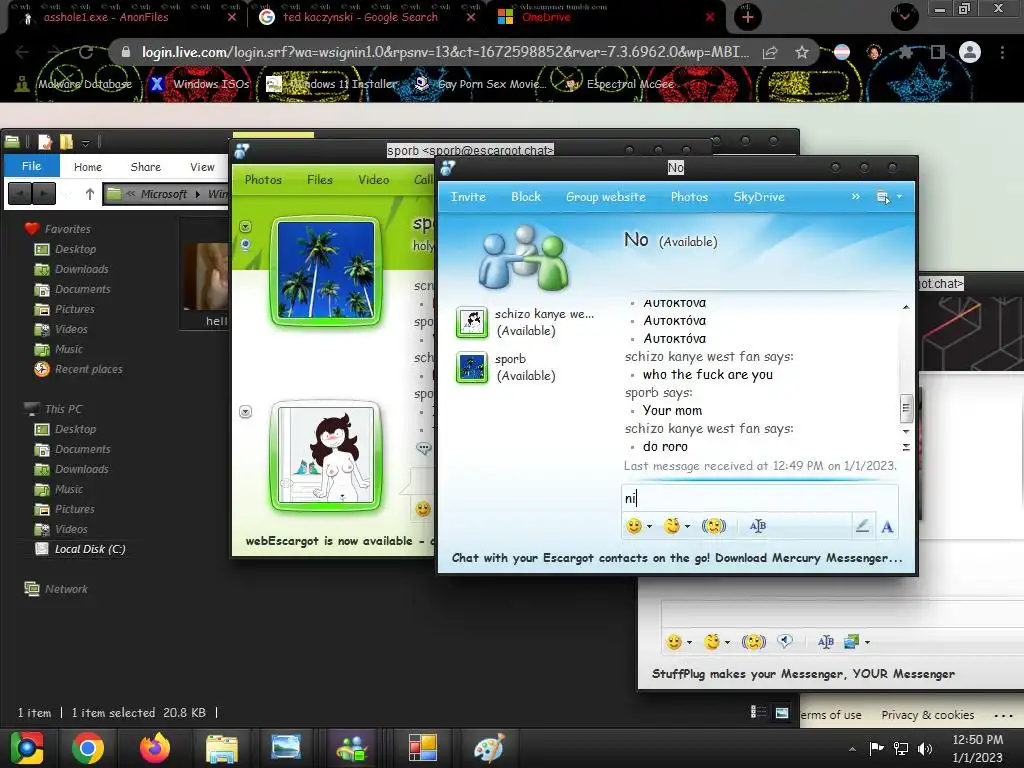The height and width of the screenshot is (768, 1024).
Task: Change font in background StuffPlug chat window
Action: point(825,642)
